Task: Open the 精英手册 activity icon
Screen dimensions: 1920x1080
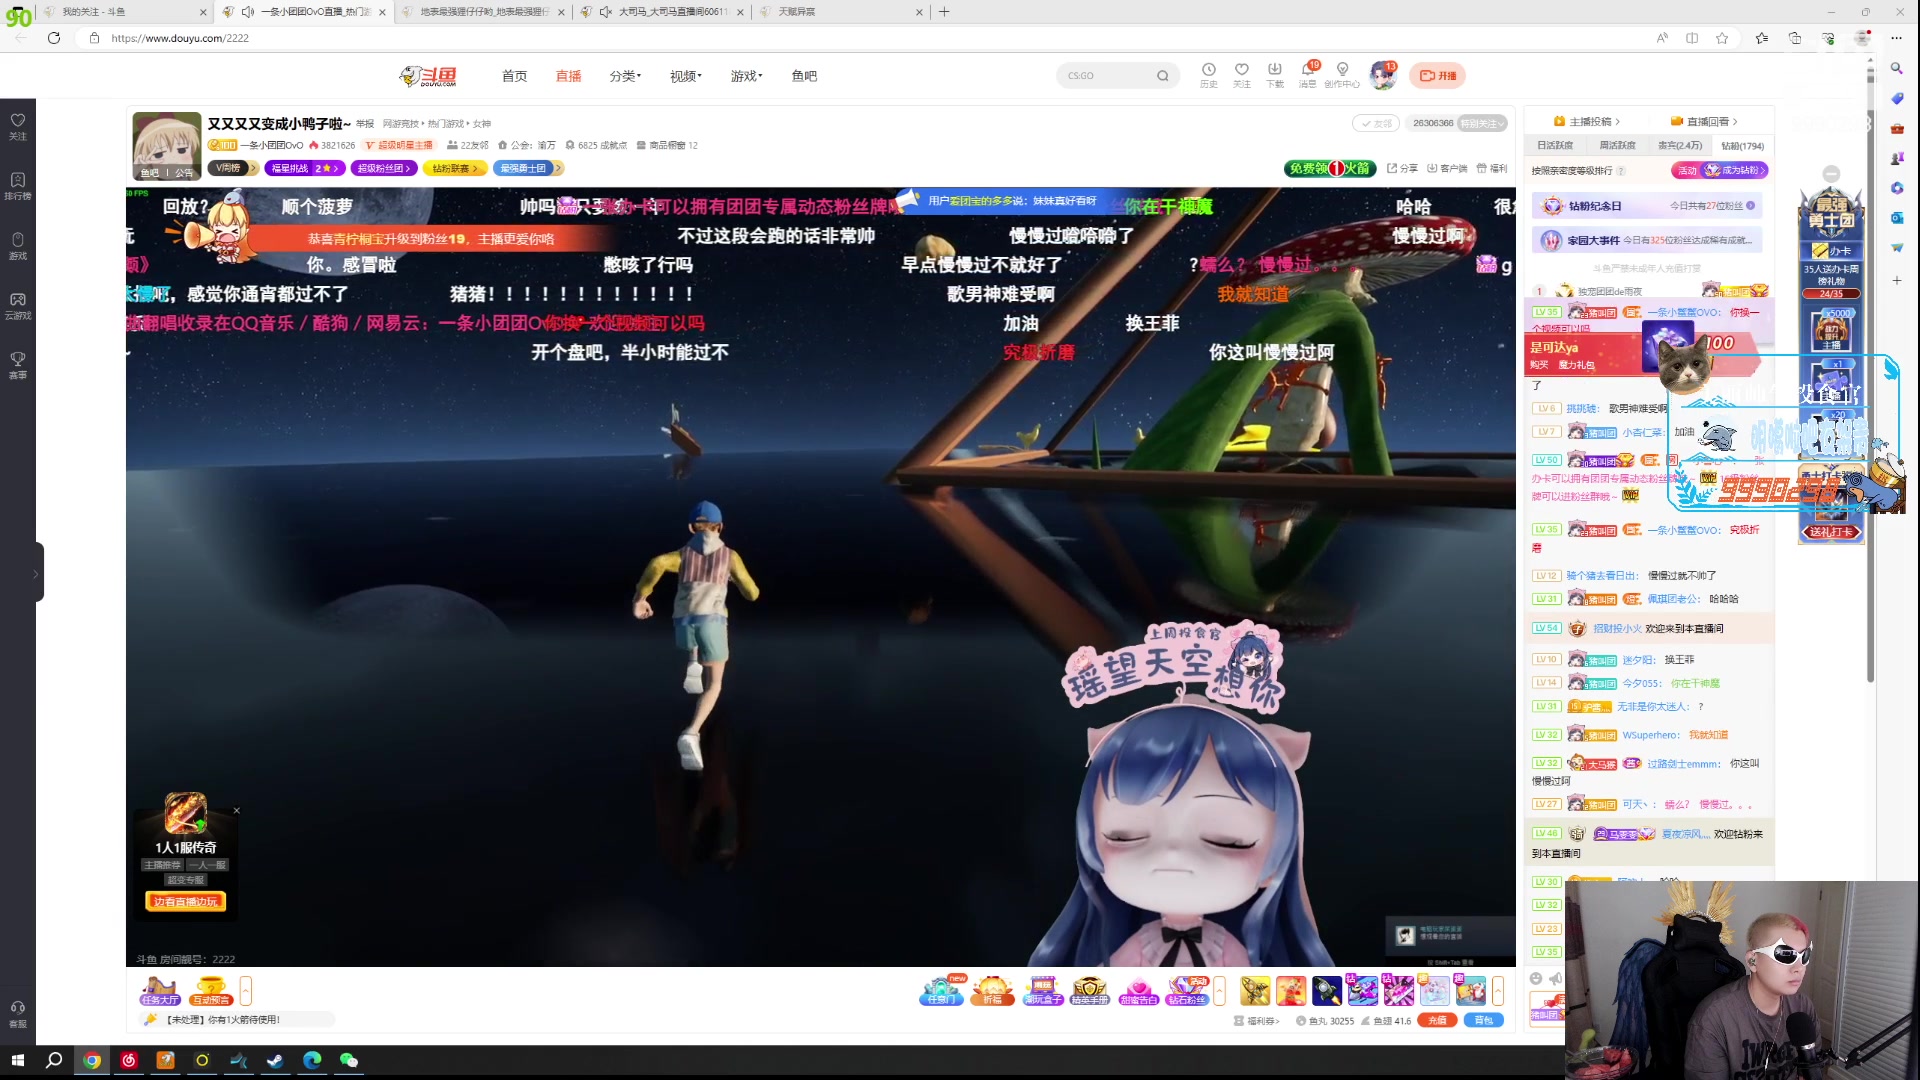Action: pyautogui.click(x=1090, y=990)
